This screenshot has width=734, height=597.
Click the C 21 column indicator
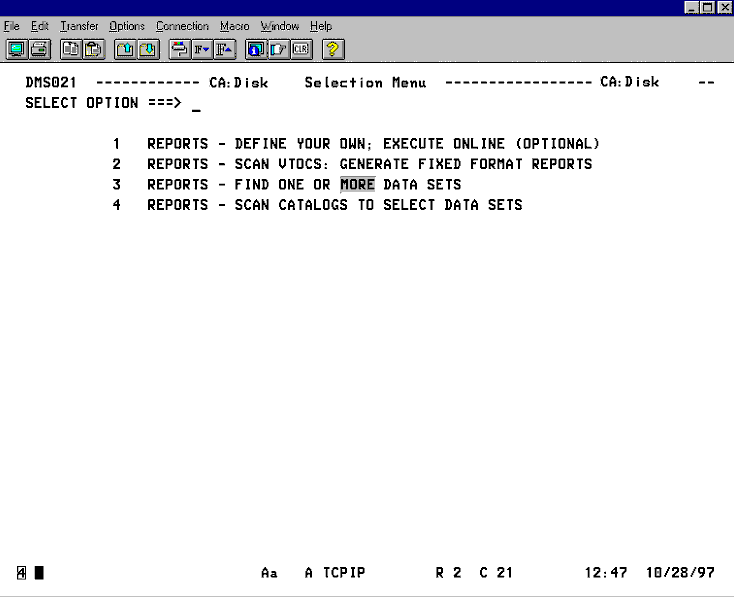pos(496,573)
